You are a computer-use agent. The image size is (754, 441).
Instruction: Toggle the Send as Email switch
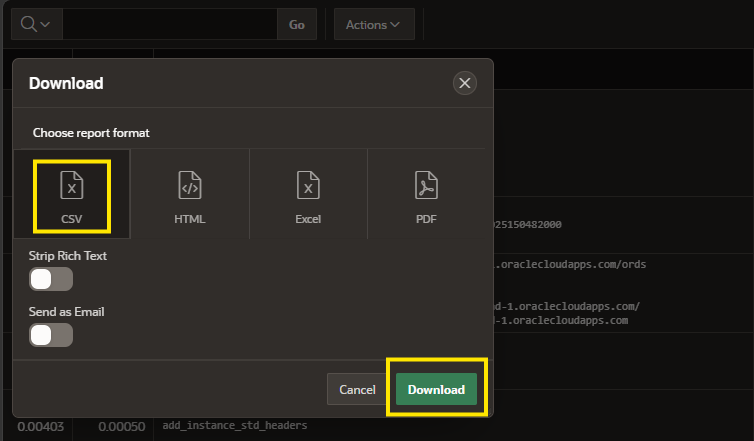tap(51, 335)
